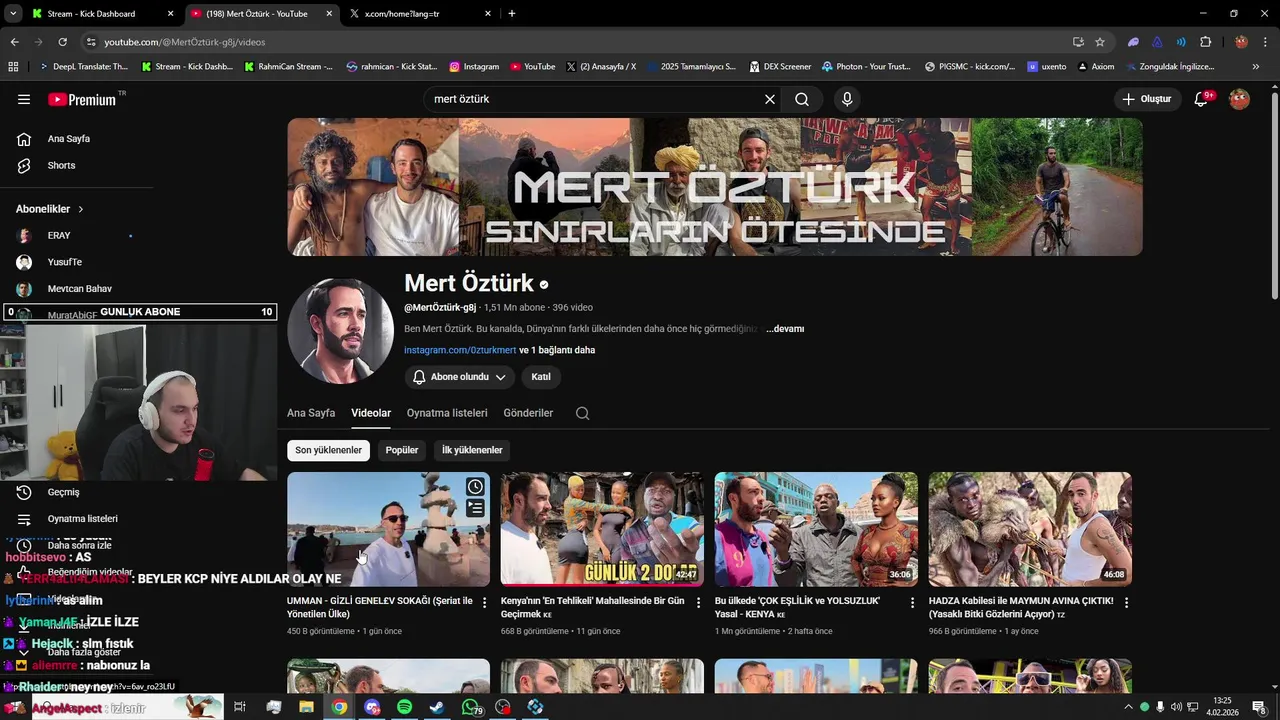1280x720 pixels.
Task: Open a new browser tab
Action: coord(512,14)
